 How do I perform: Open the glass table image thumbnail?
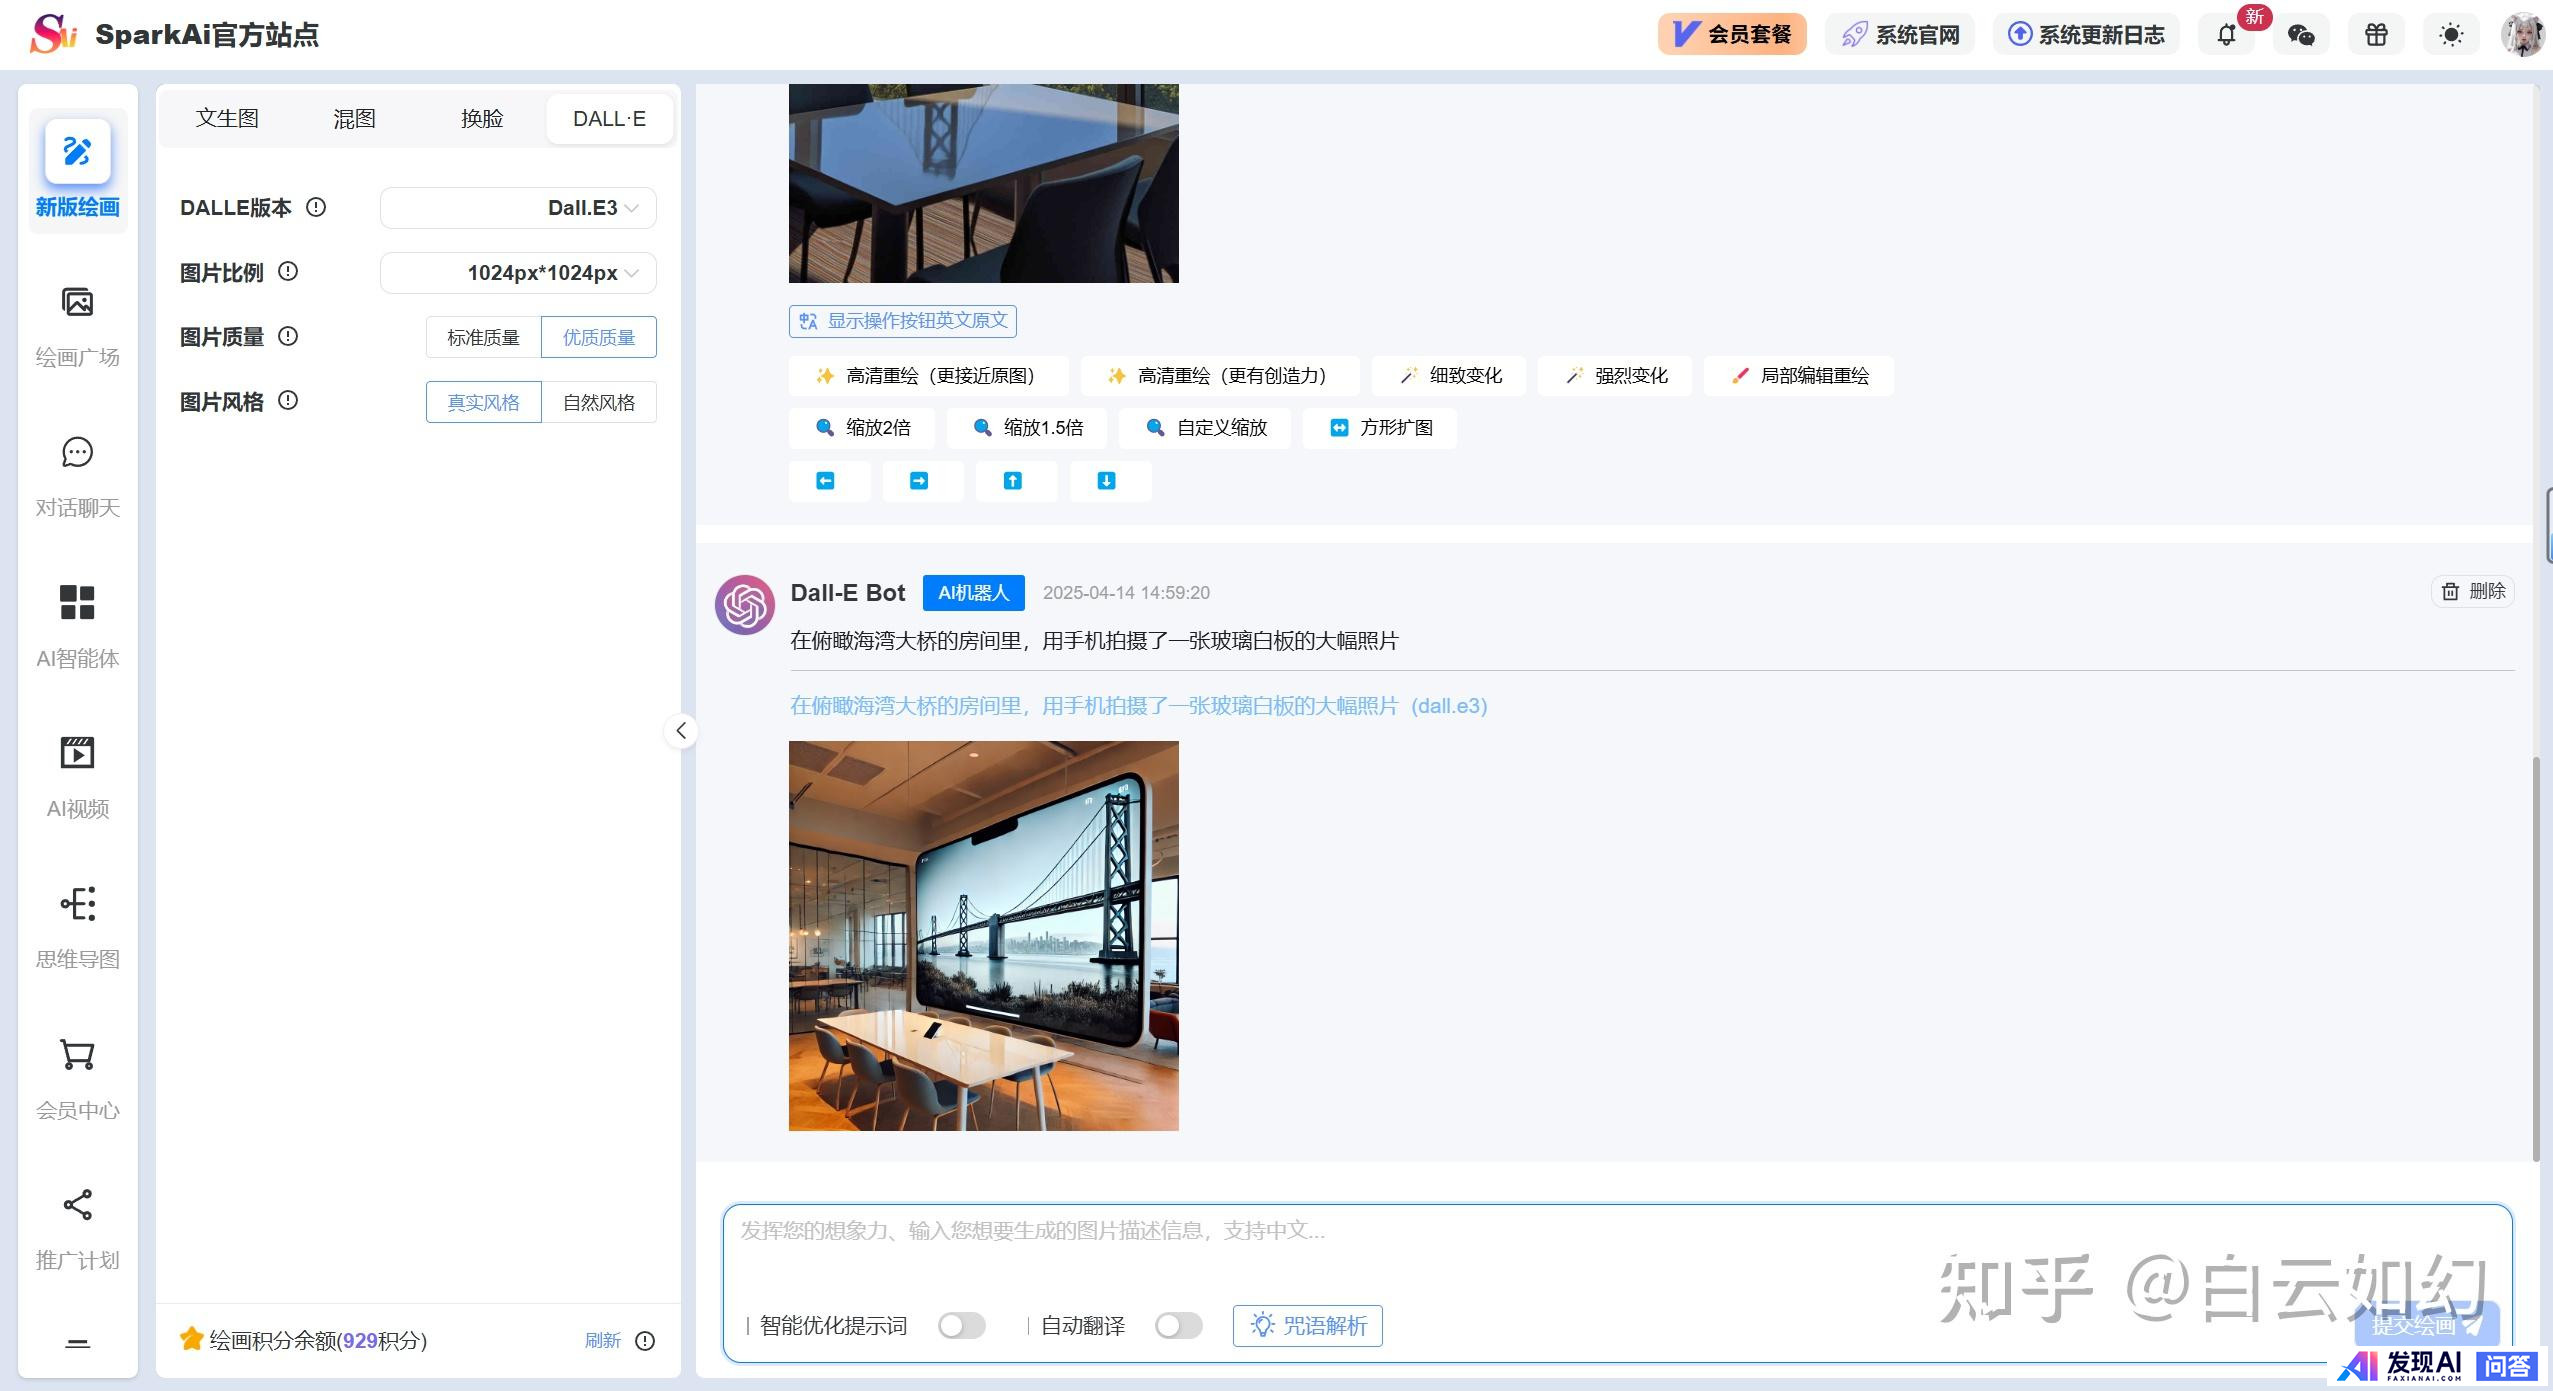[x=984, y=183]
